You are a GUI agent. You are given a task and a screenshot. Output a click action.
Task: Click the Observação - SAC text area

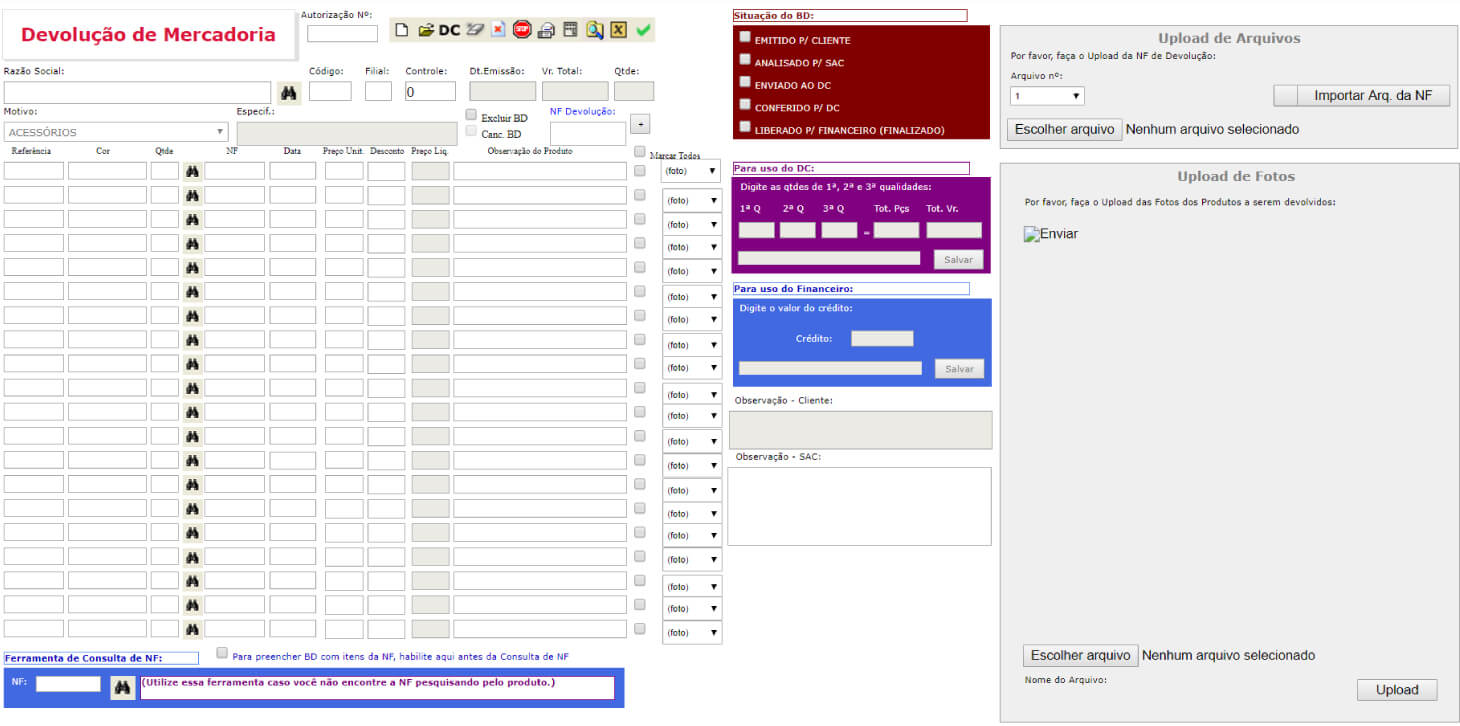(859, 505)
